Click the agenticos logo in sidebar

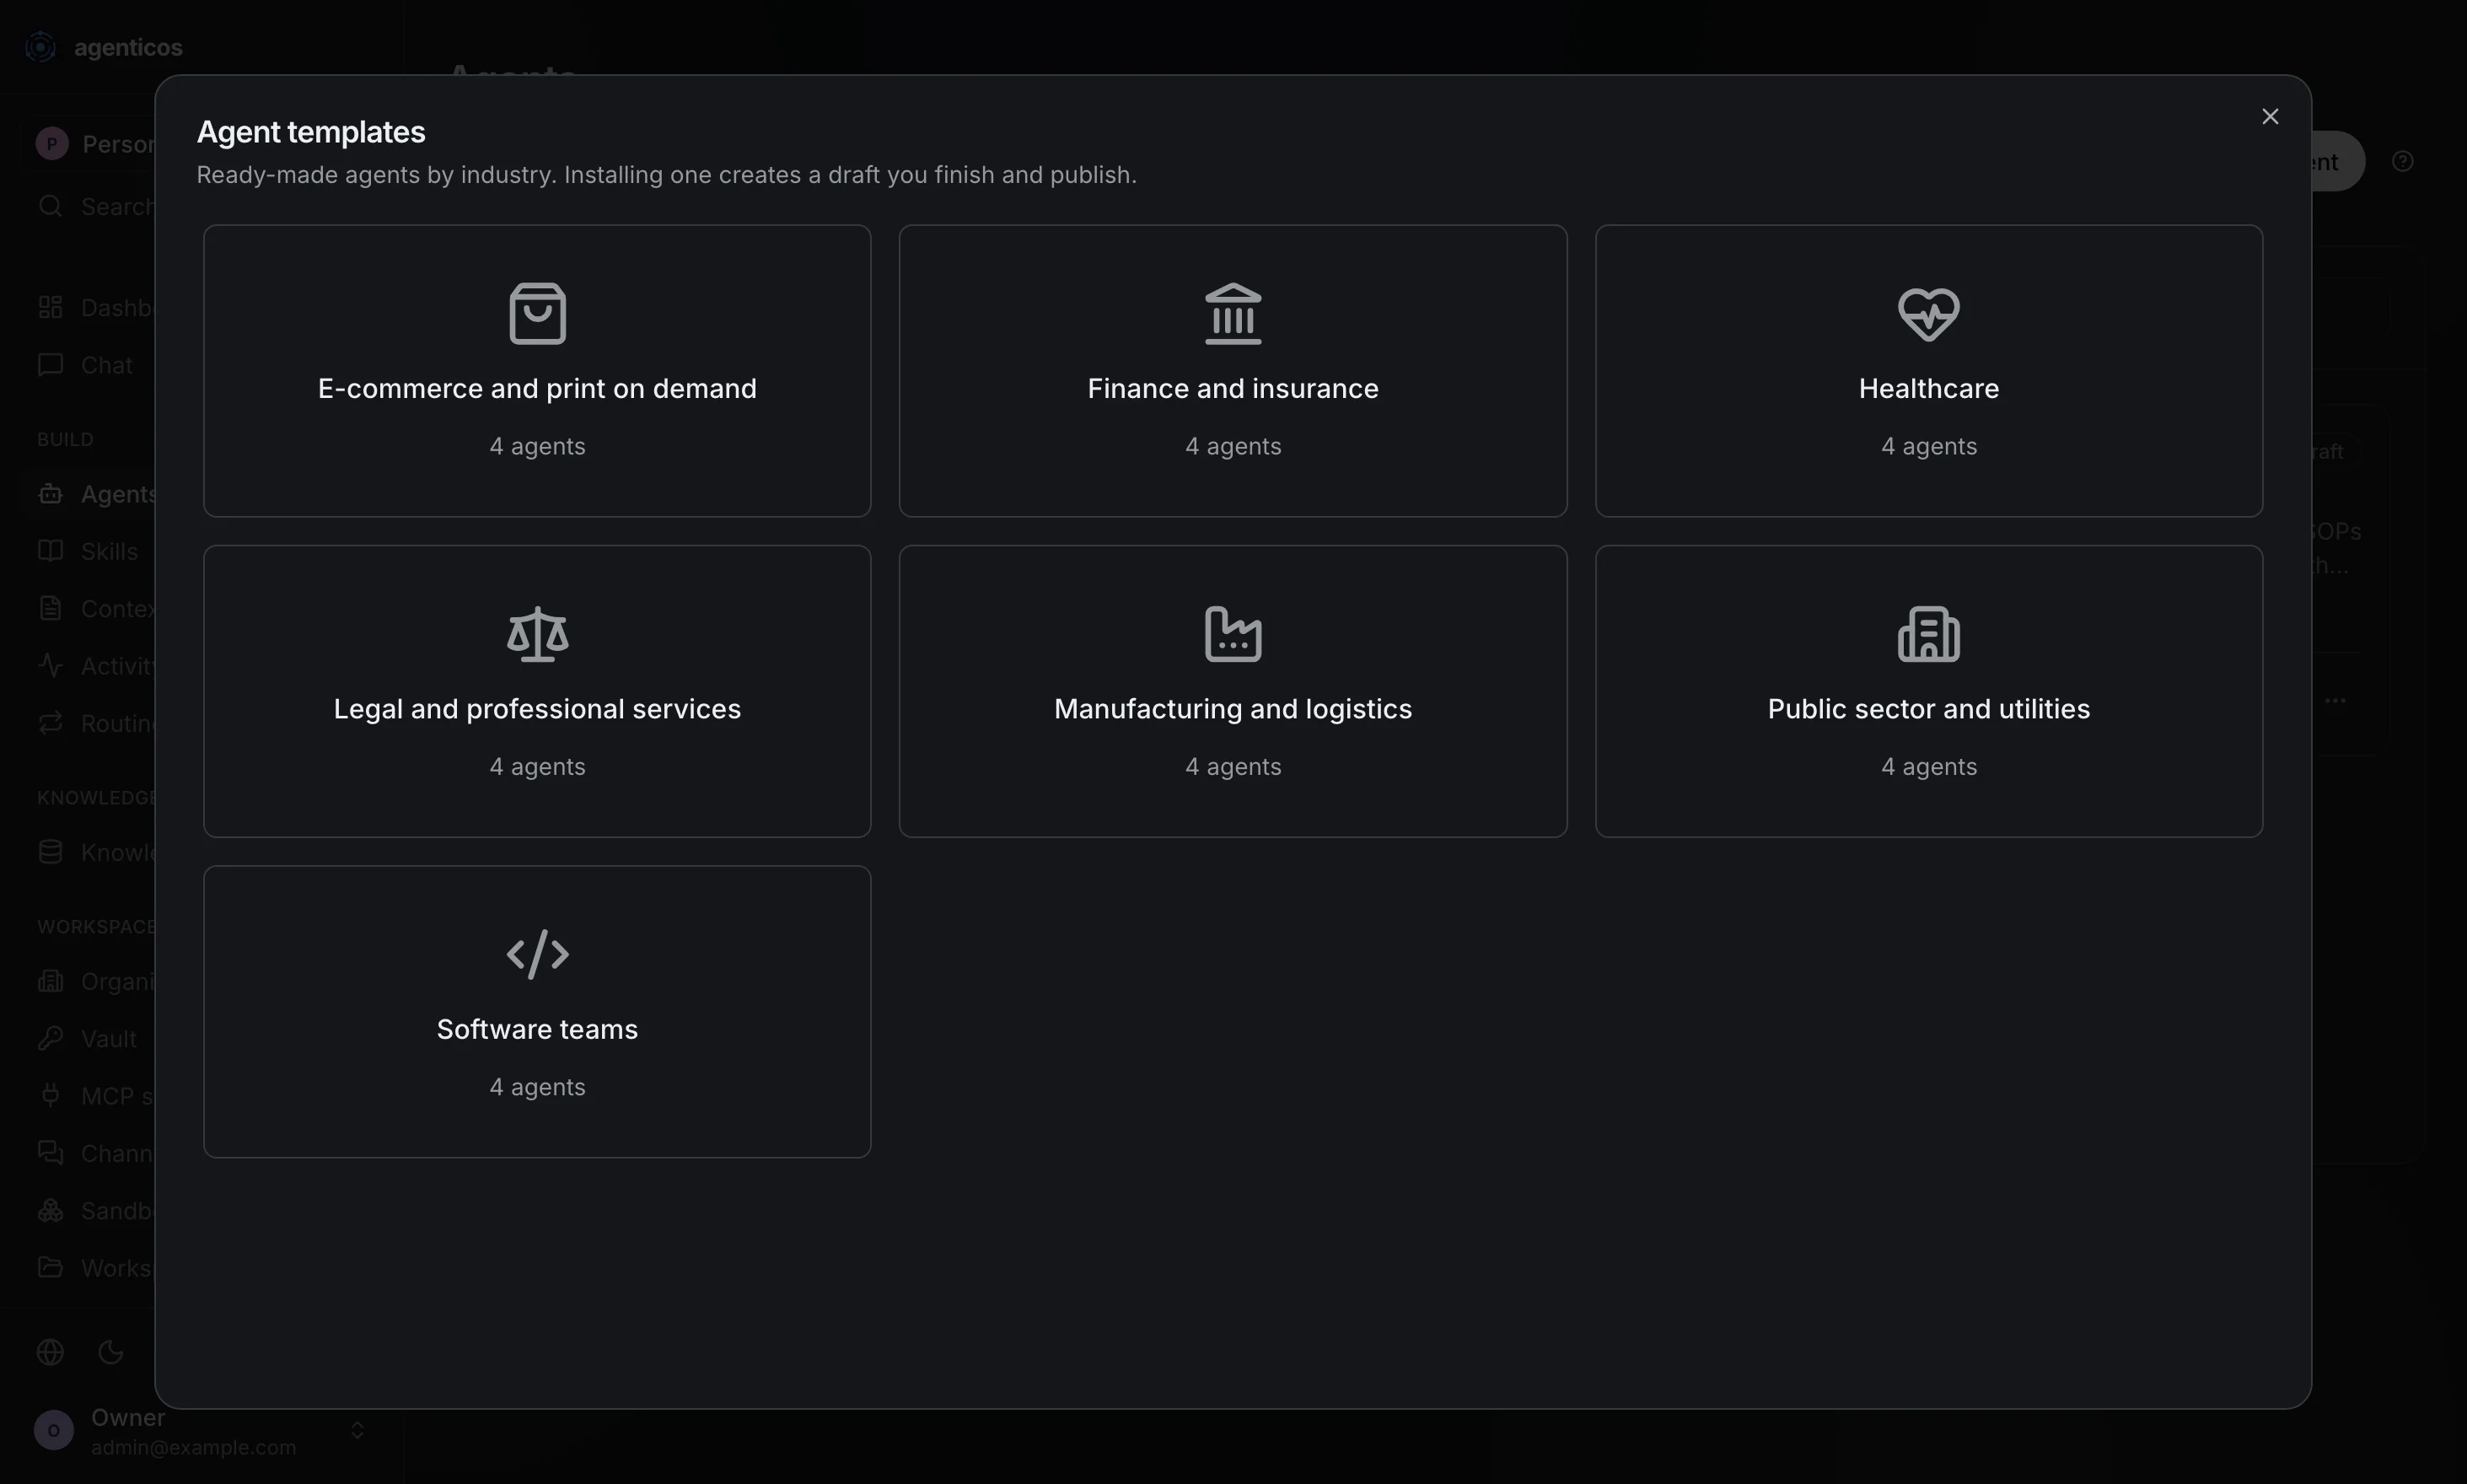(x=40, y=47)
